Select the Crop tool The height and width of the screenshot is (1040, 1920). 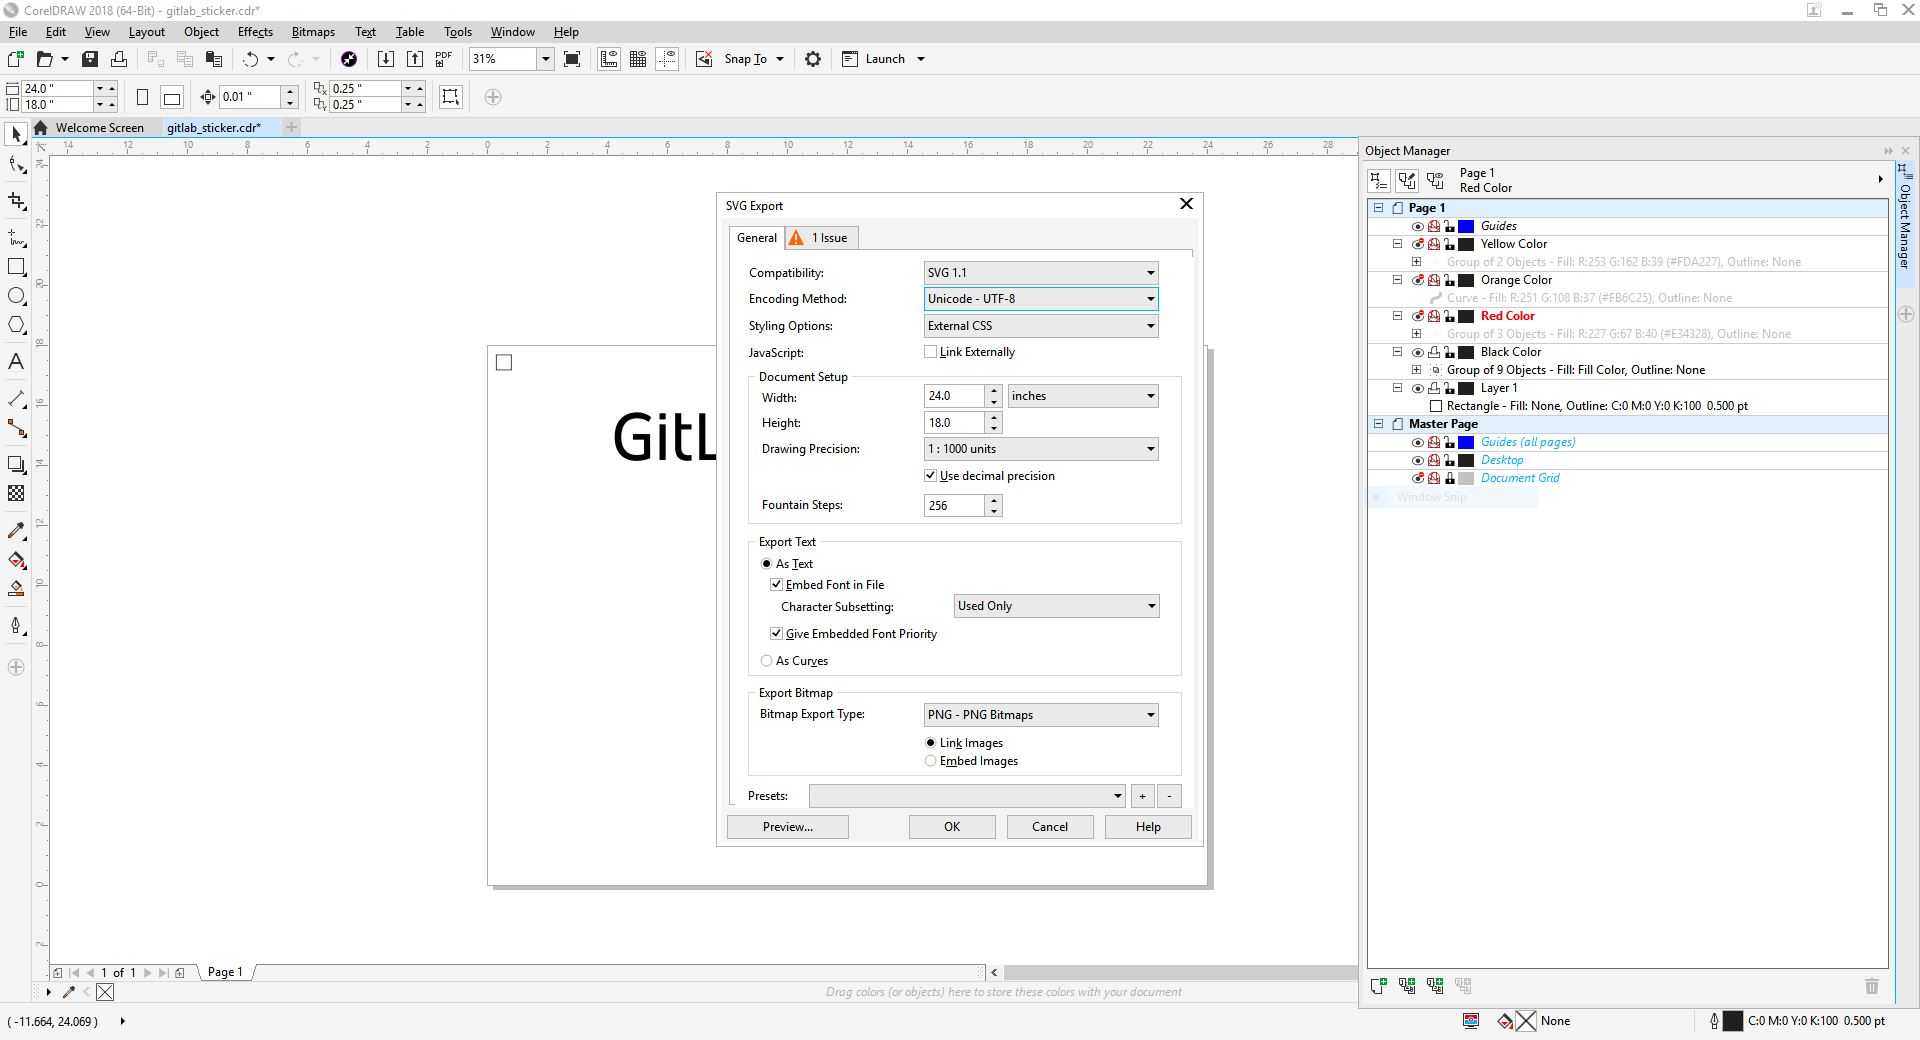(x=16, y=201)
